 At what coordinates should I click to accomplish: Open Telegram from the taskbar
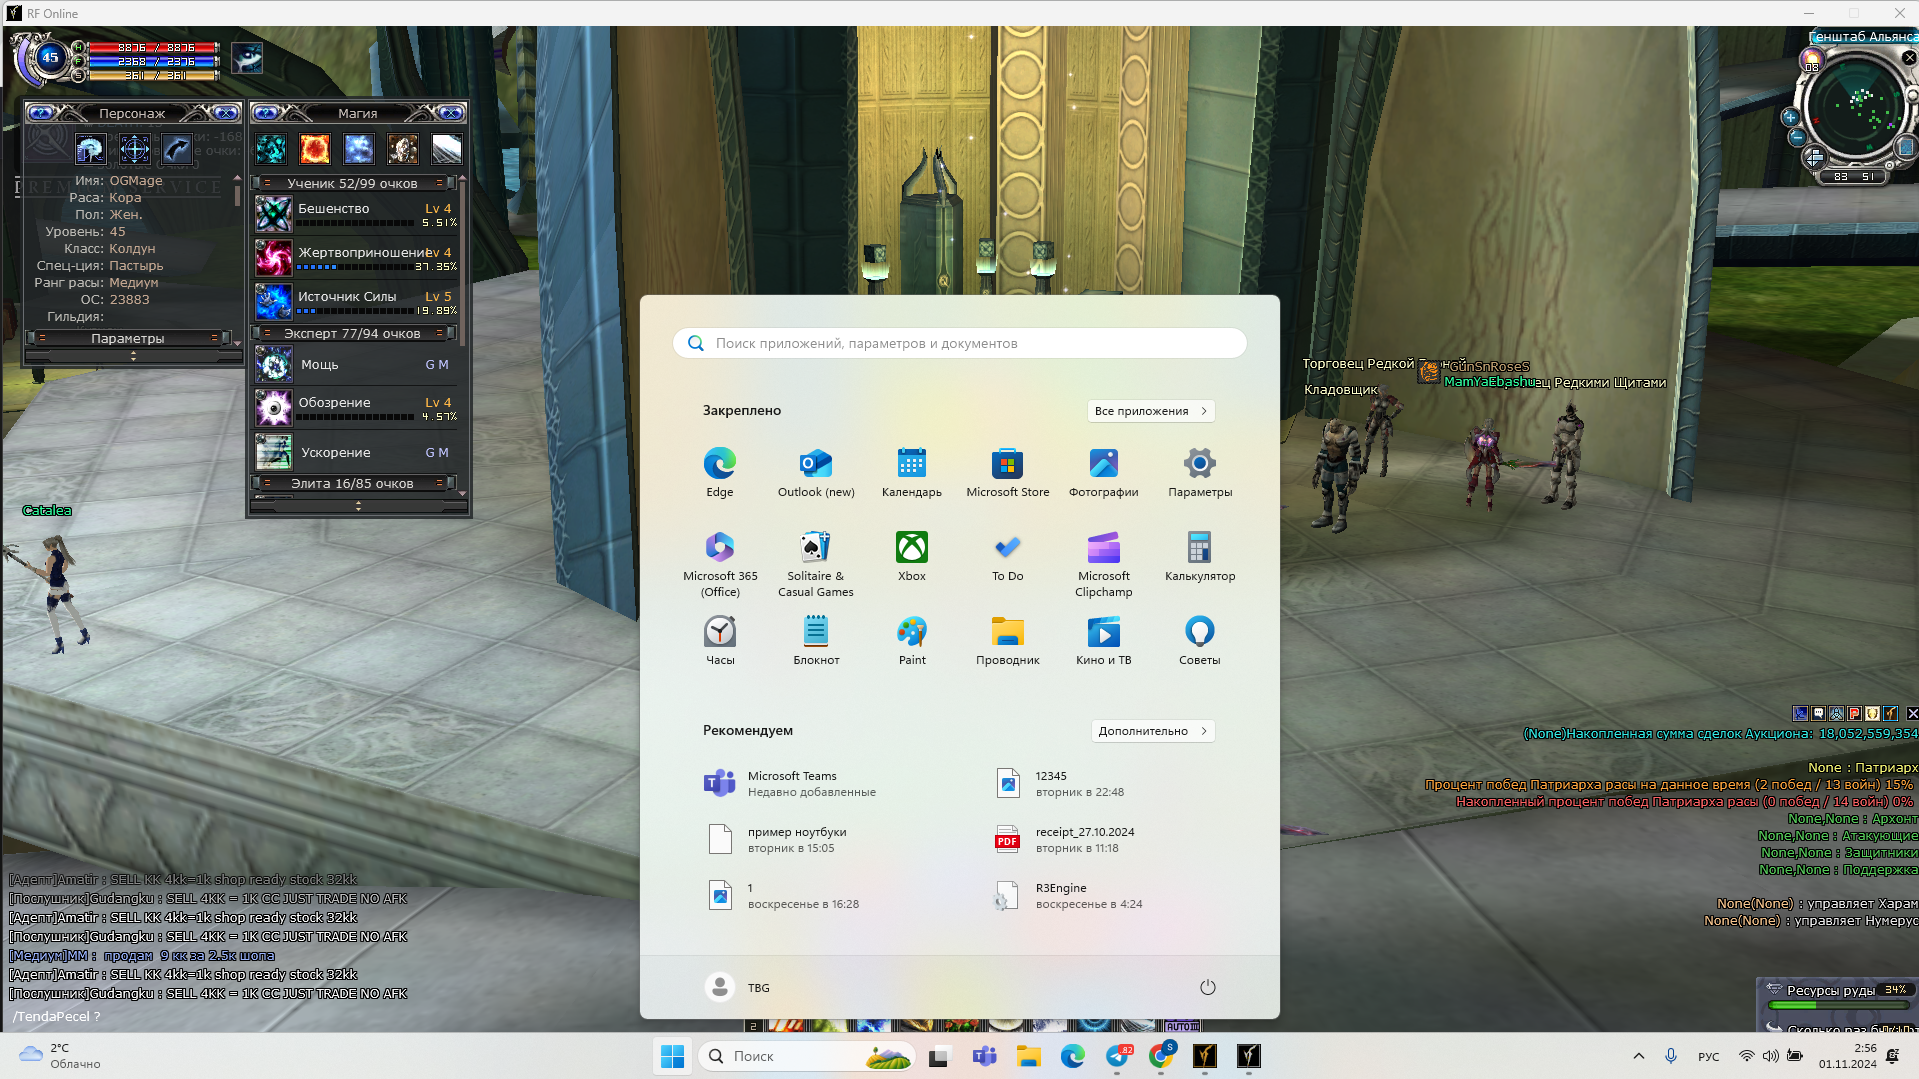pyautogui.click(x=1117, y=1056)
